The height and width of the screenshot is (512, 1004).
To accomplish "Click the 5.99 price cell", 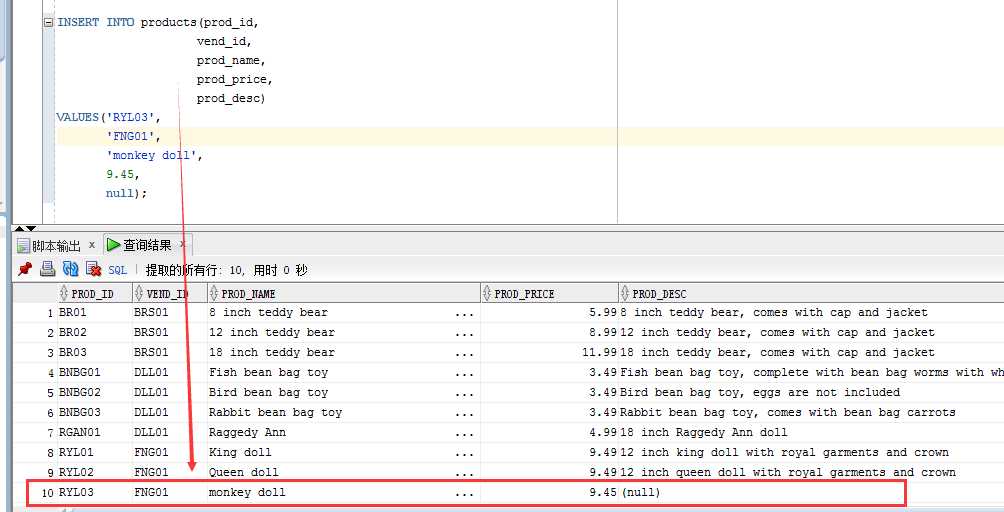I will (549, 312).
